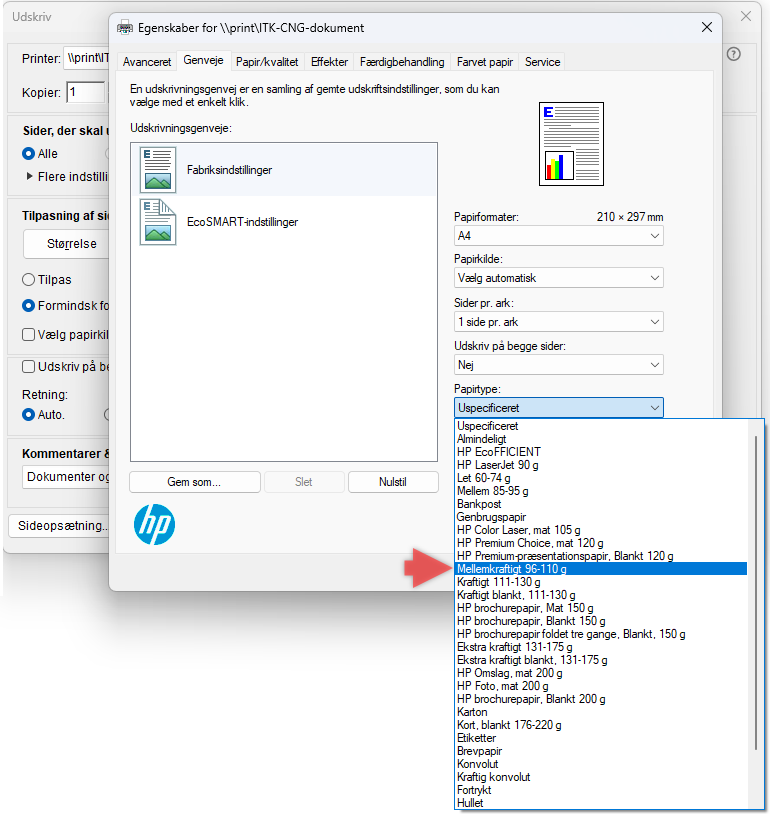This screenshot has width=770, height=814.
Task: Switch to the Genveje tab
Action: point(204,60)
